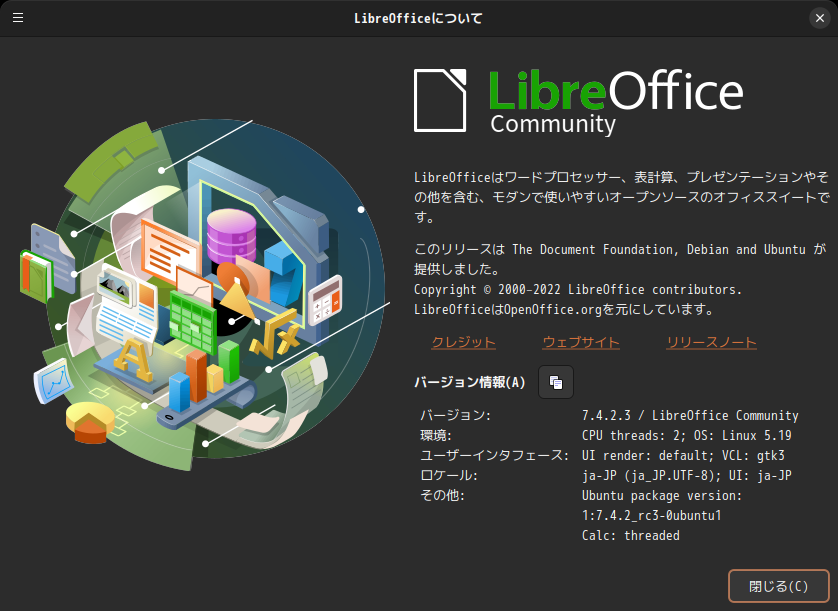Click the ロケール: row label
The image size is (838, 611).
(449, 475)
